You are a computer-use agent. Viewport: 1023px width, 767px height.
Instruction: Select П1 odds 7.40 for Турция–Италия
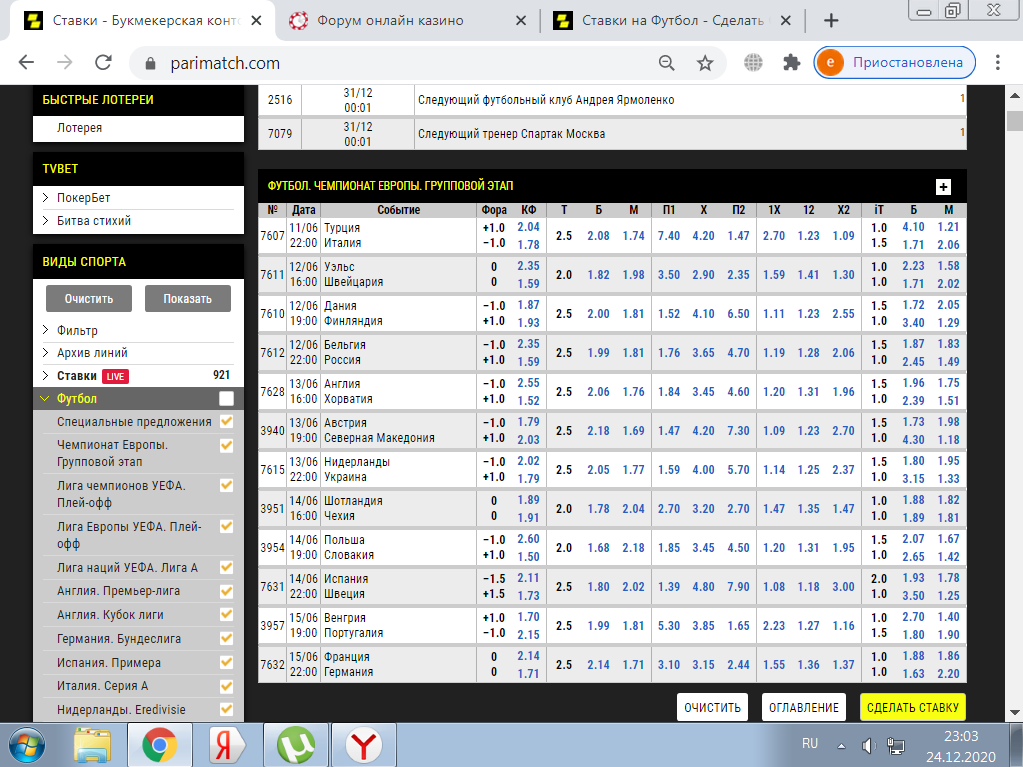669,235
